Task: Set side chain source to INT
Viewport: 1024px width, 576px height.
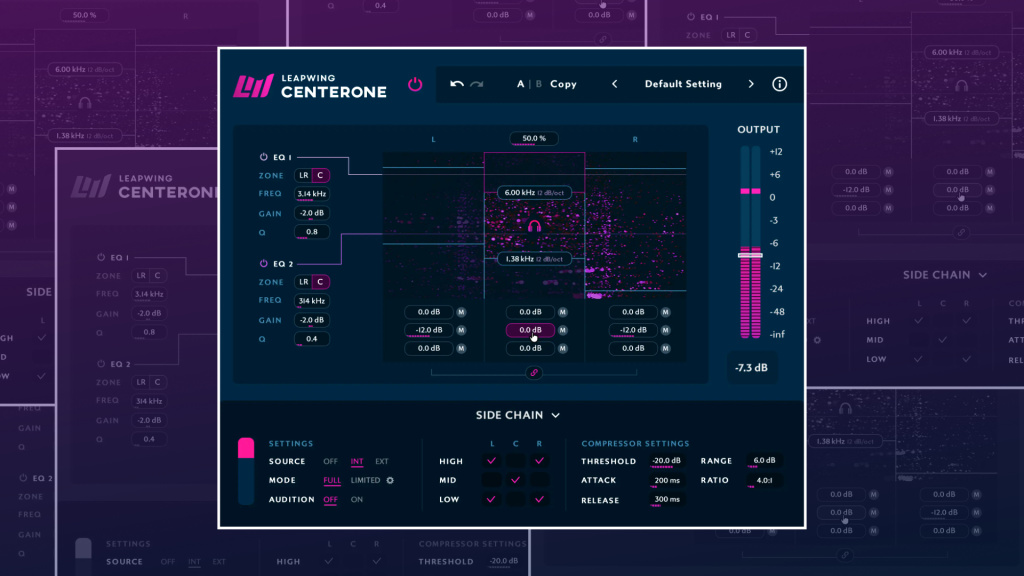Action: tap(357, 462)
